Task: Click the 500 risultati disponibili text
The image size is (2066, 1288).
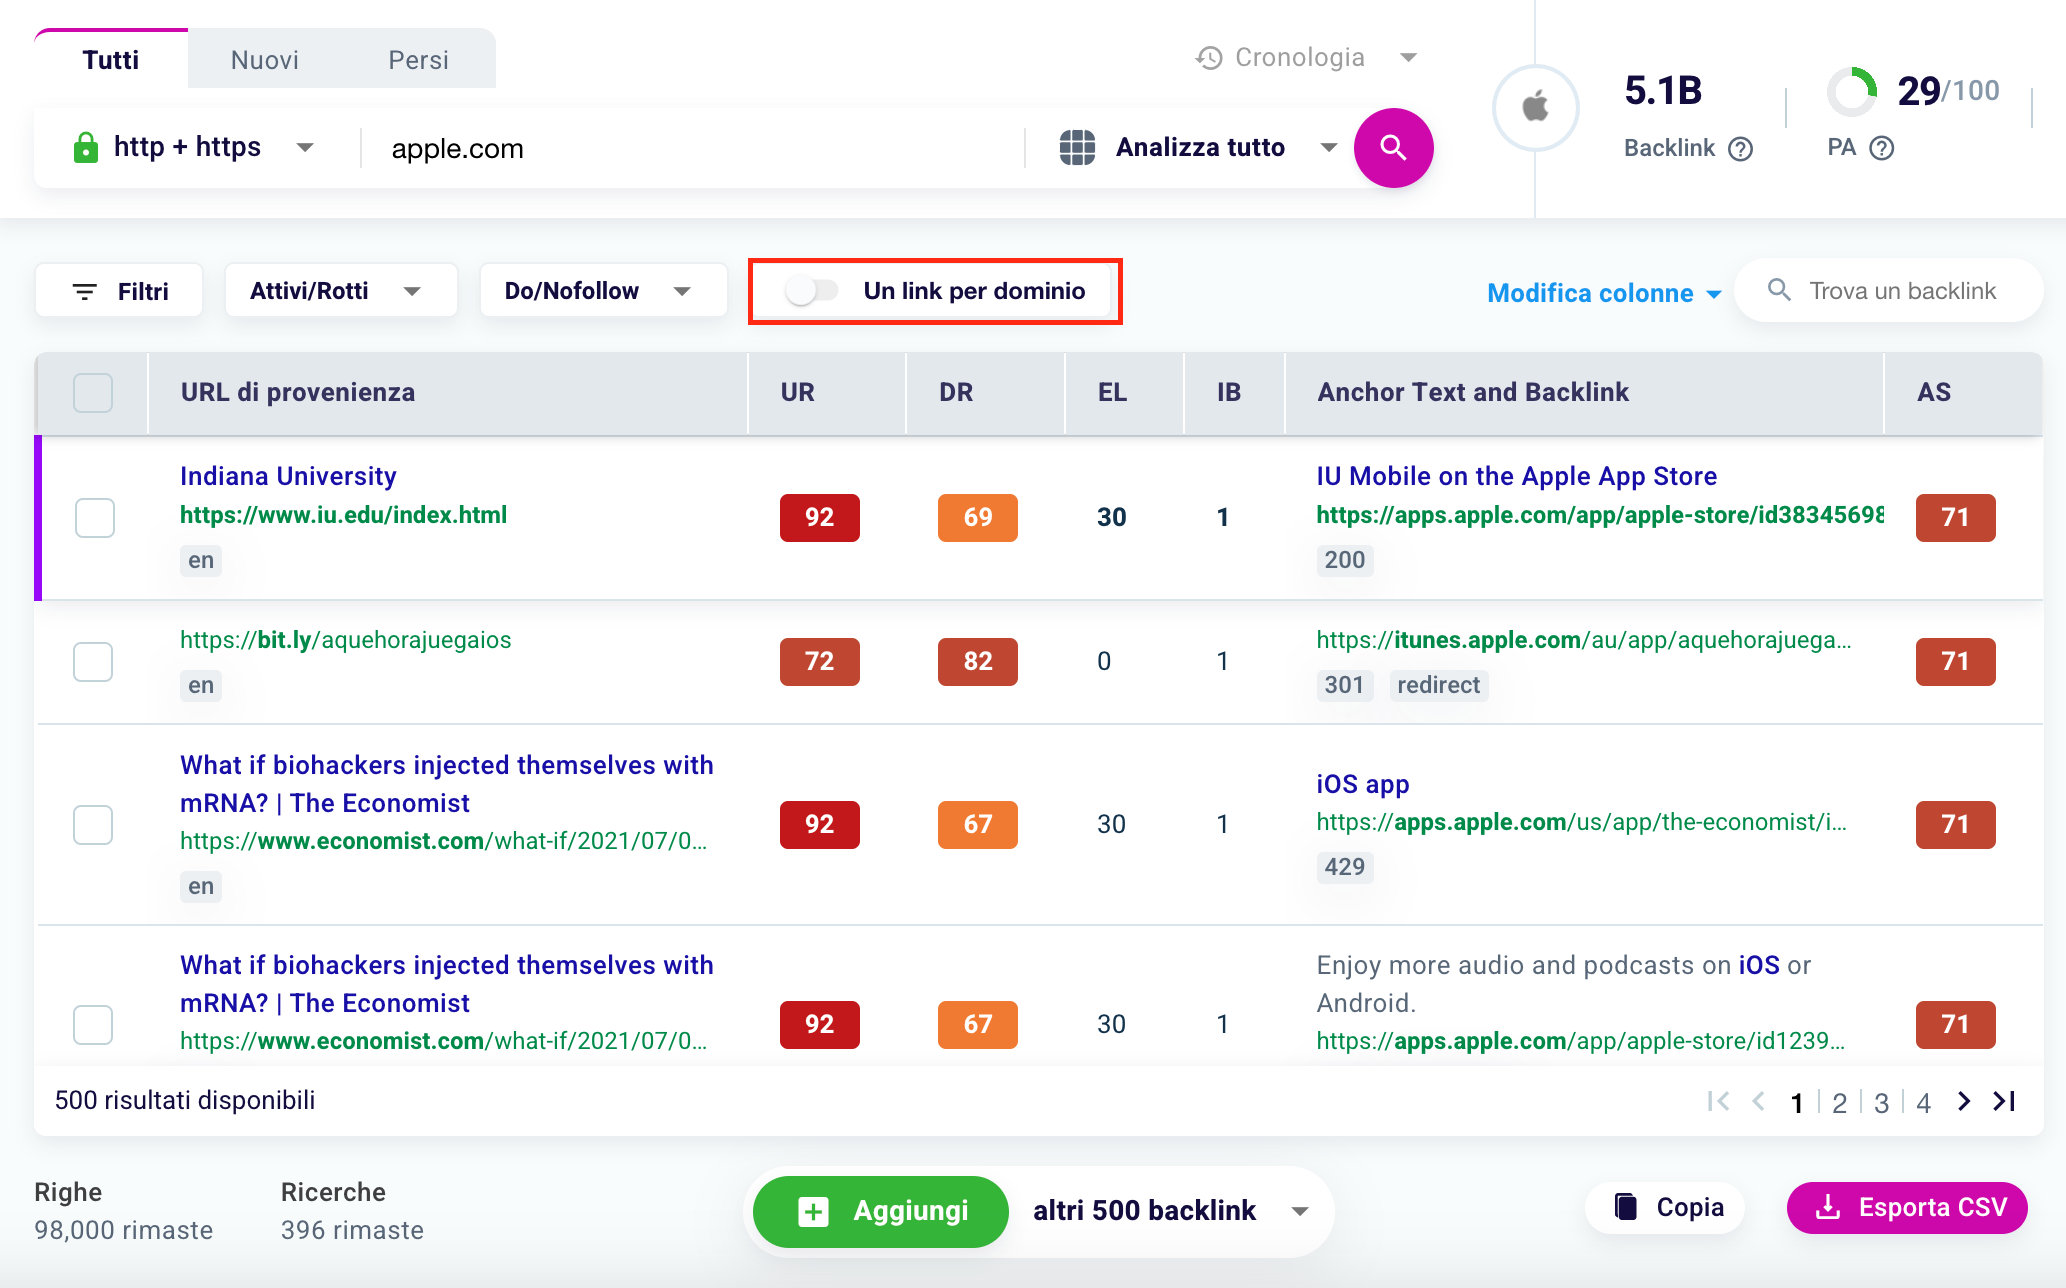Action: 185,1100
